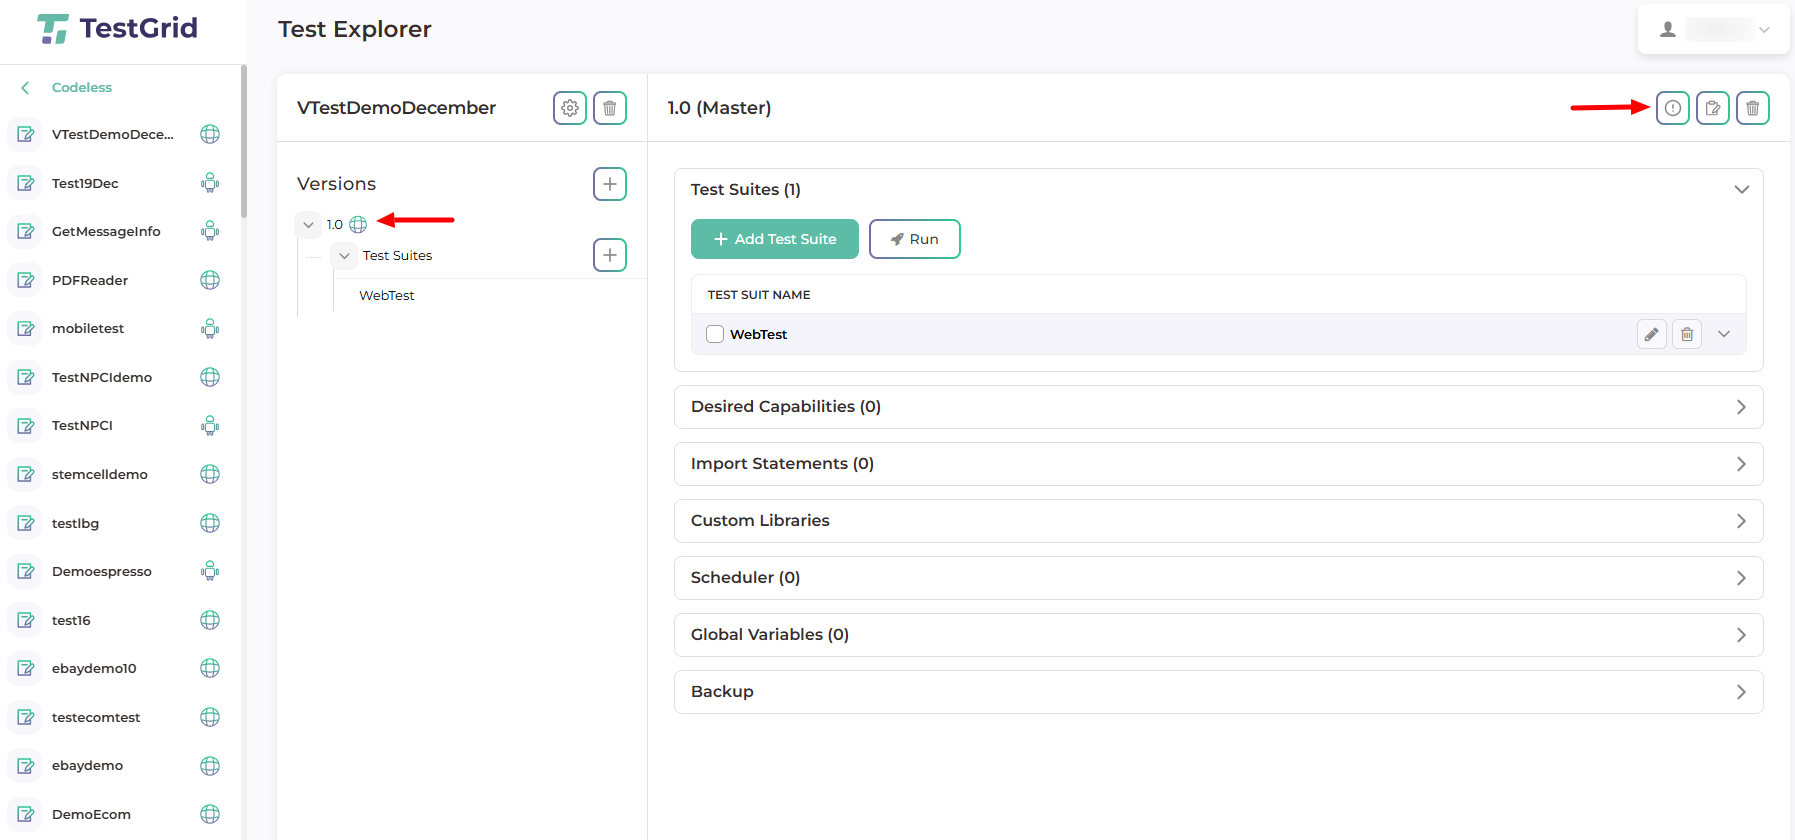
Task: Open the stemcelldemo project from sidebar
Action: click(100, 474)
